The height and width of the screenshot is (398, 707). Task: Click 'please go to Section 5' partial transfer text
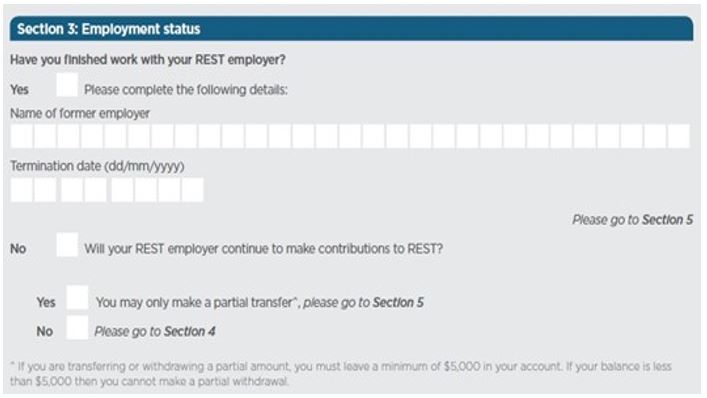363,302
